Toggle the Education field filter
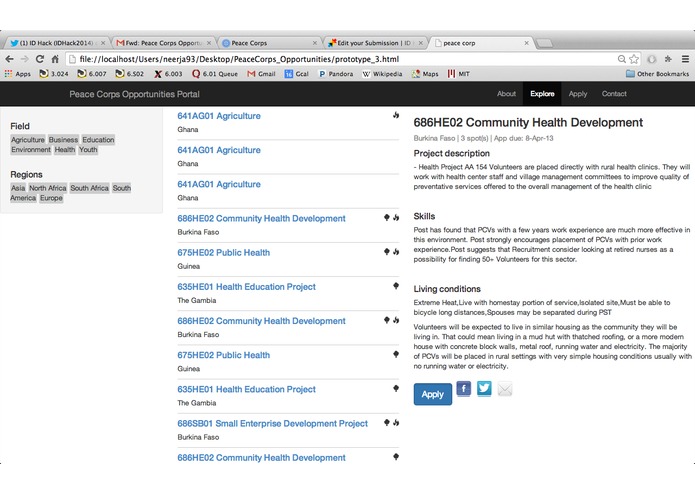Viewport: 695px width, 494px height. pyautogui.click(x=98, y=140)
